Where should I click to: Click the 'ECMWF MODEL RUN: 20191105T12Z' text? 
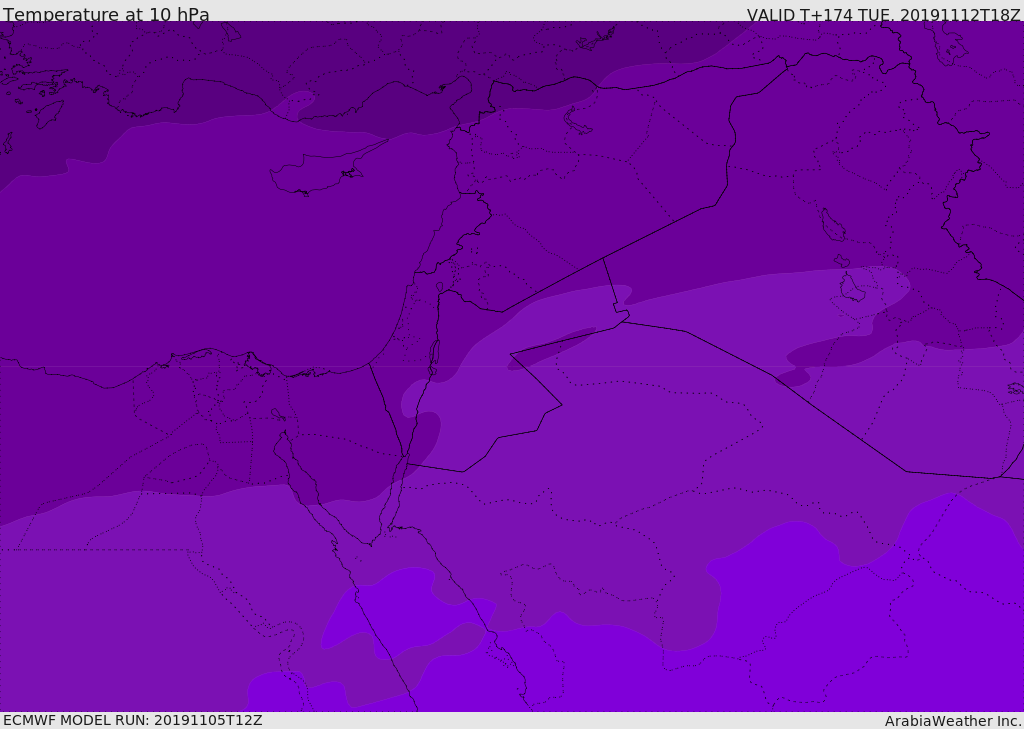[x=133, y=720]
